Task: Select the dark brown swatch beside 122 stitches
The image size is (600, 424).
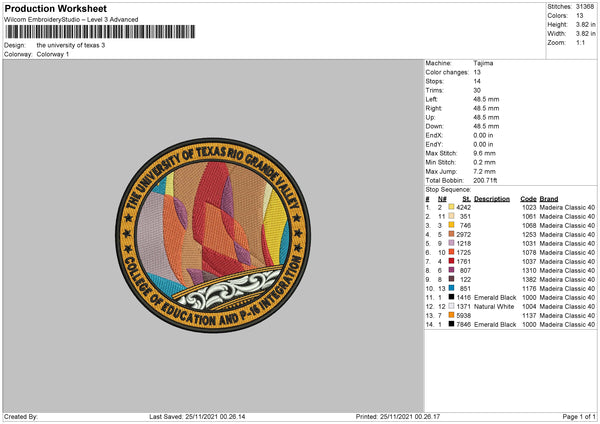Action: [x=451, y=279]
